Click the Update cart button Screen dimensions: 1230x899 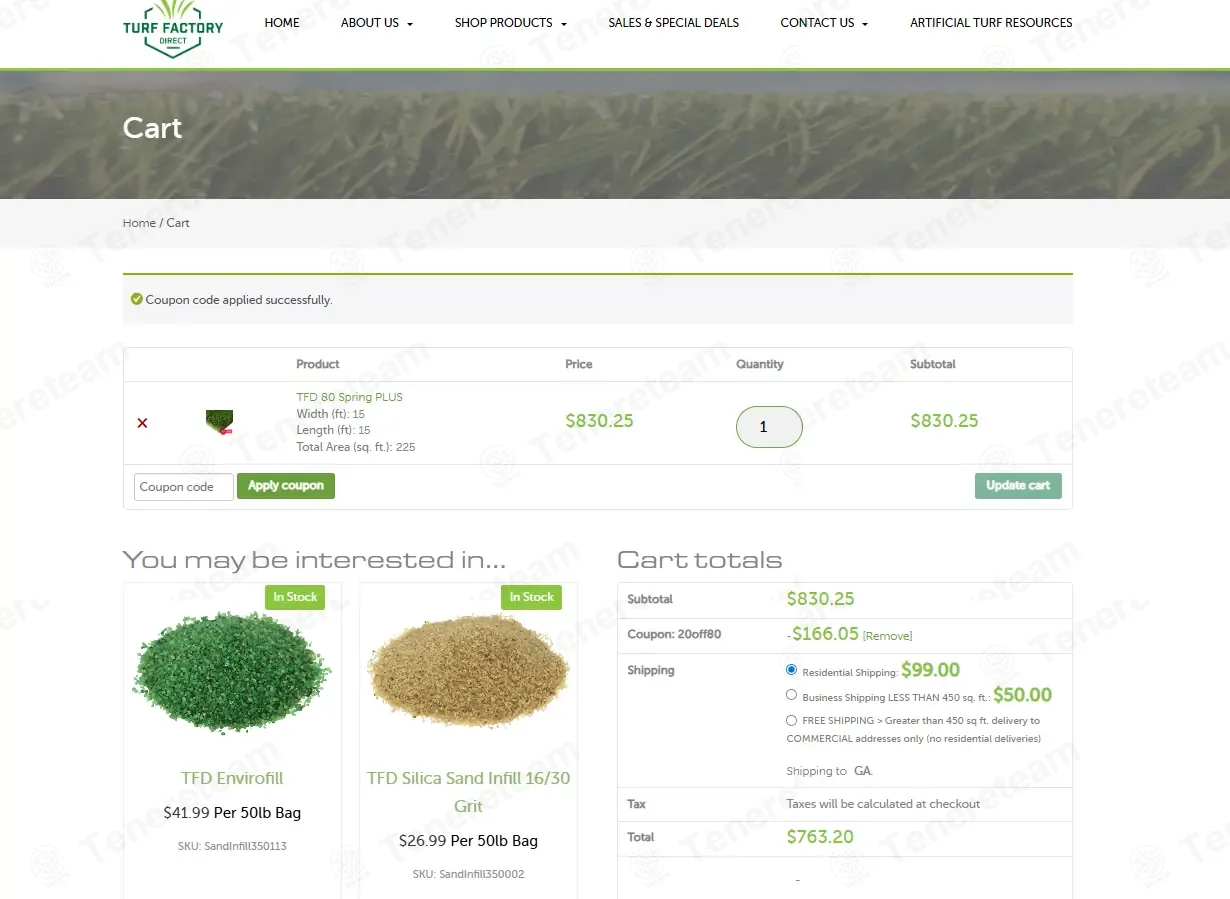(1018, 486)
